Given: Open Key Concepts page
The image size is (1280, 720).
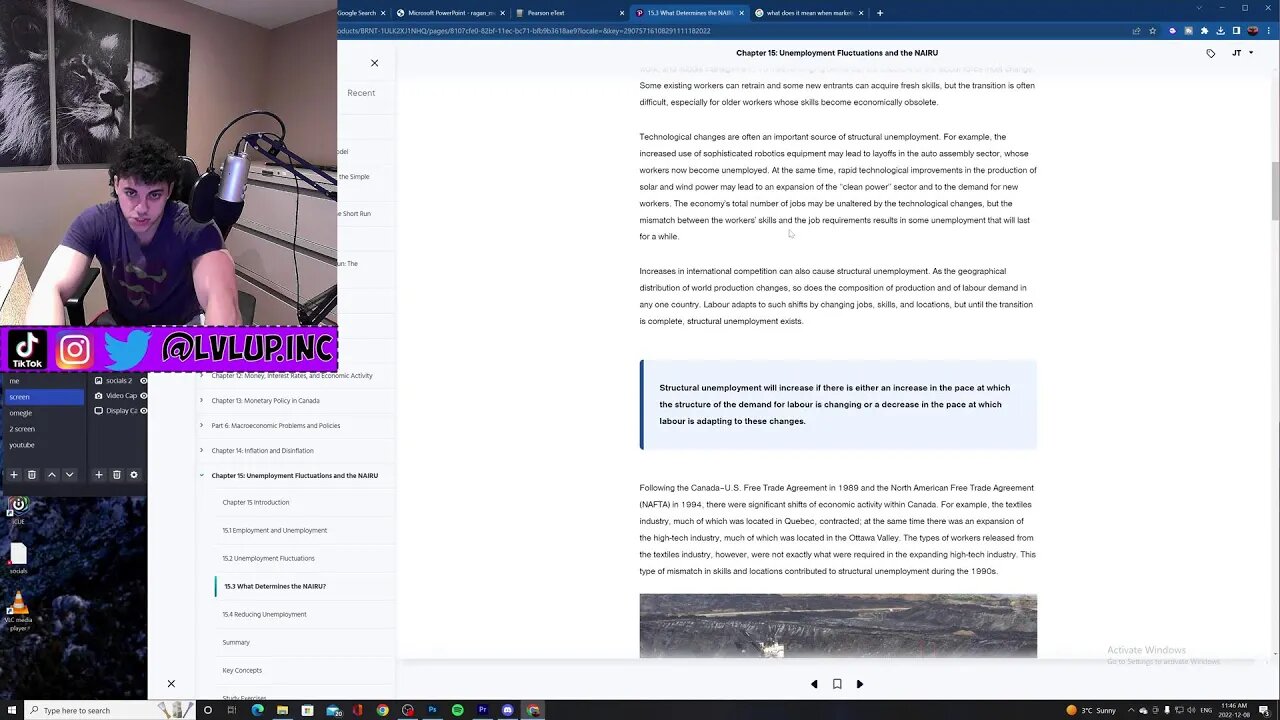Looking at the screenshot, I should (x=242, y=671).
